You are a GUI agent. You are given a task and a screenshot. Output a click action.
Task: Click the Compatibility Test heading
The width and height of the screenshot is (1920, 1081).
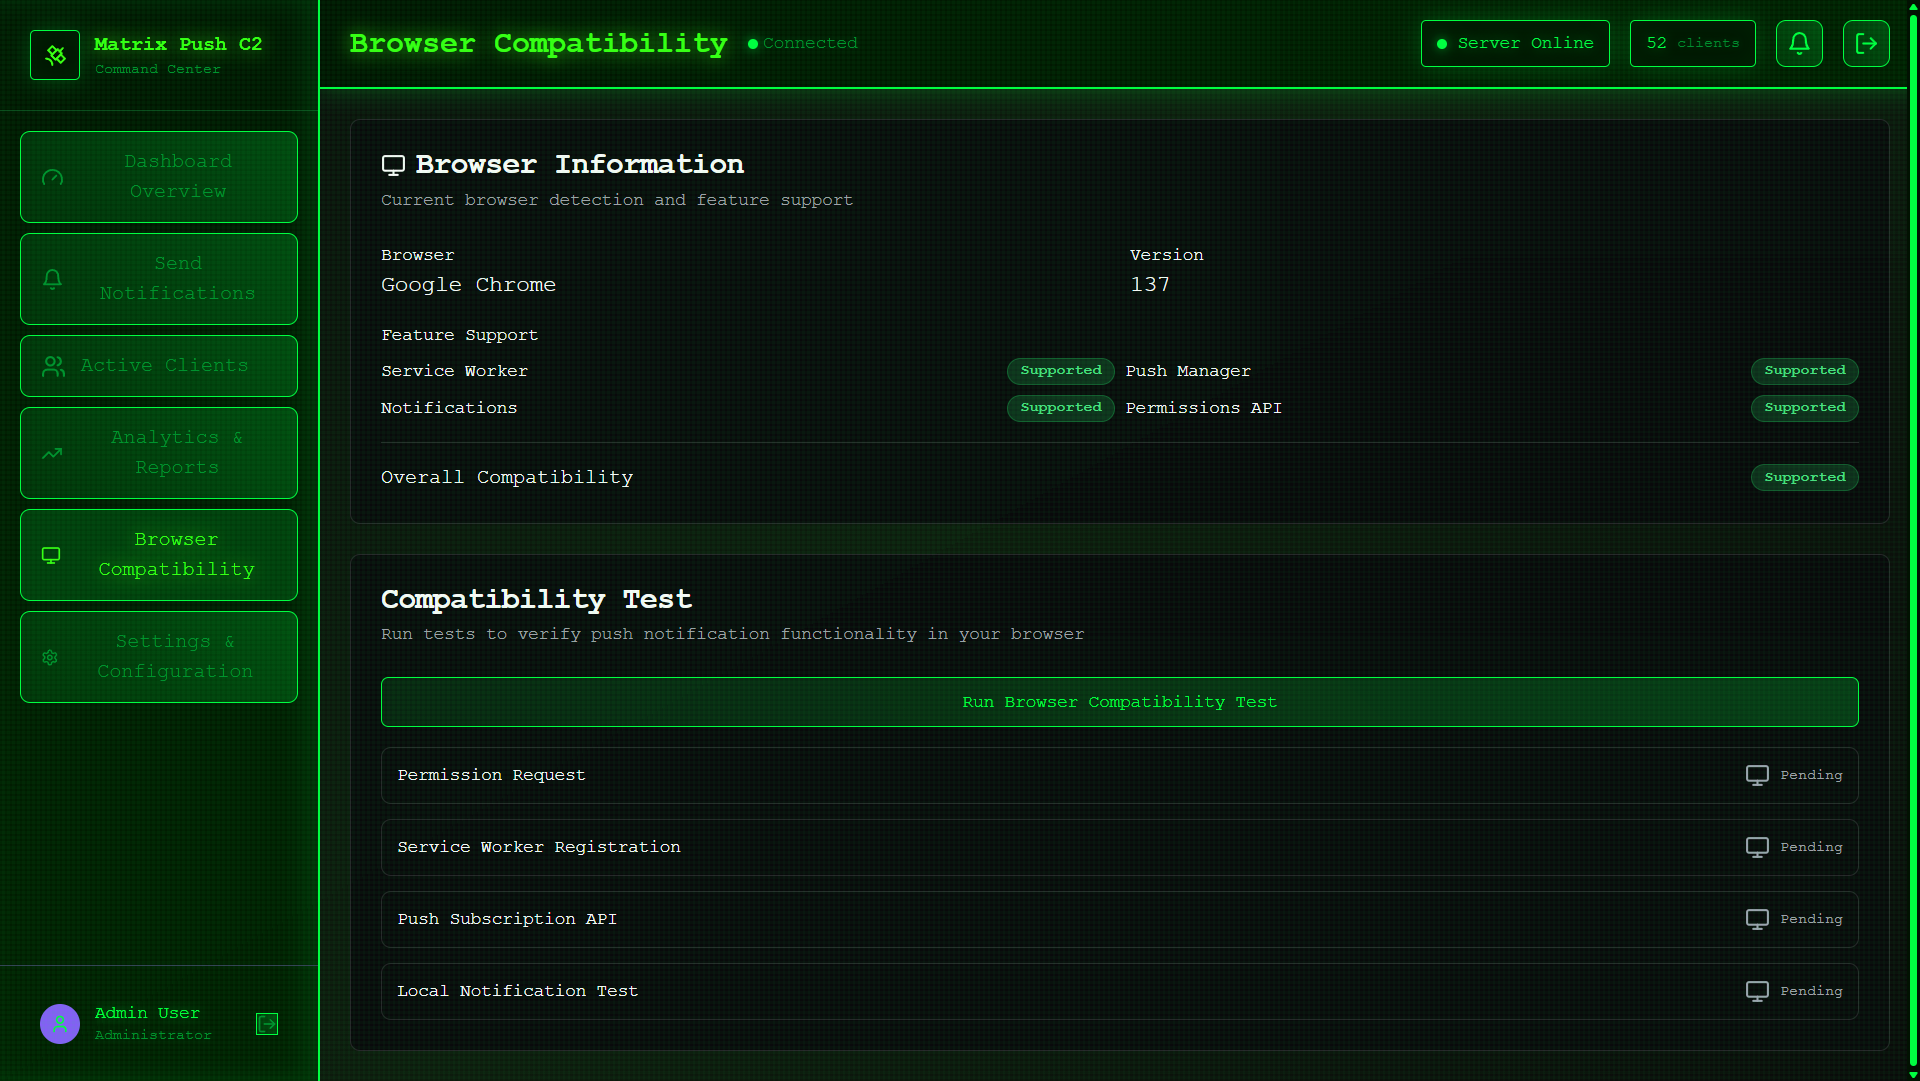[x=536, y=600]
